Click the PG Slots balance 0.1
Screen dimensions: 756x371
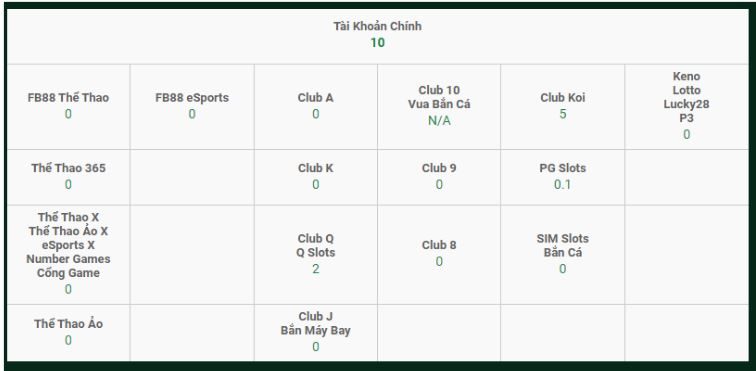tap(562, 185)
